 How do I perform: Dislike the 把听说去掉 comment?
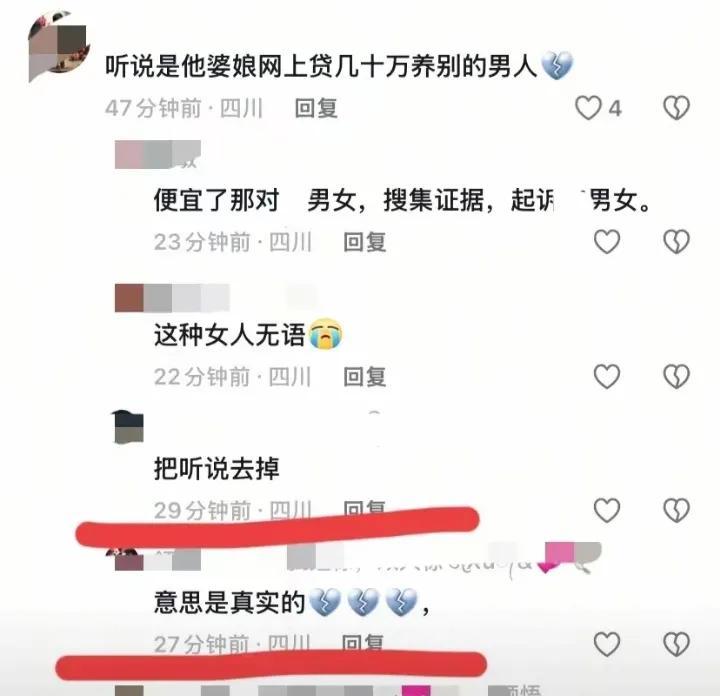coord(676,510)
